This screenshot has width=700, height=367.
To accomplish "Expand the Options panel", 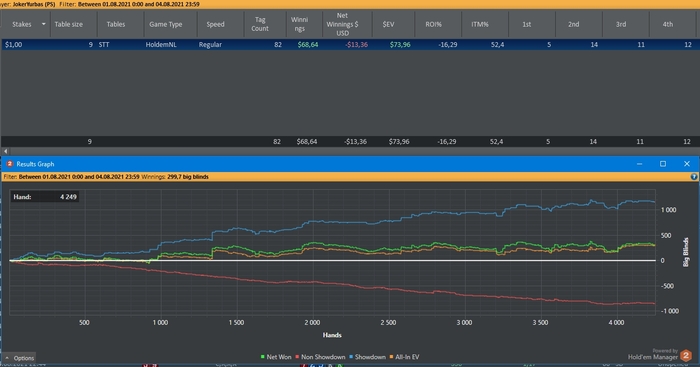I will (20, 358).
